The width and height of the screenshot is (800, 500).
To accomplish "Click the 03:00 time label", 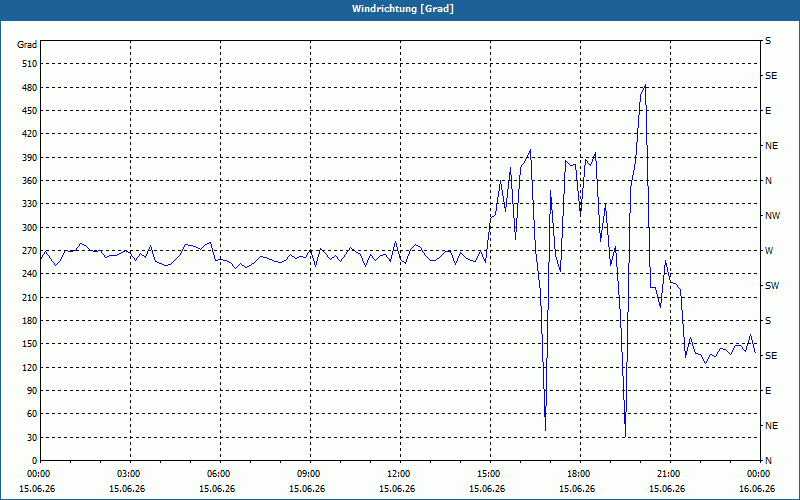I will pos(127,474).
